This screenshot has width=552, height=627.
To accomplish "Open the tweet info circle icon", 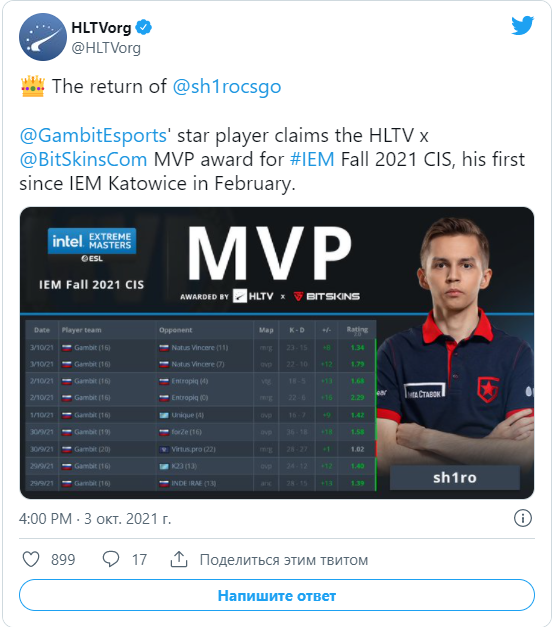I will click(x=522, y=518).
